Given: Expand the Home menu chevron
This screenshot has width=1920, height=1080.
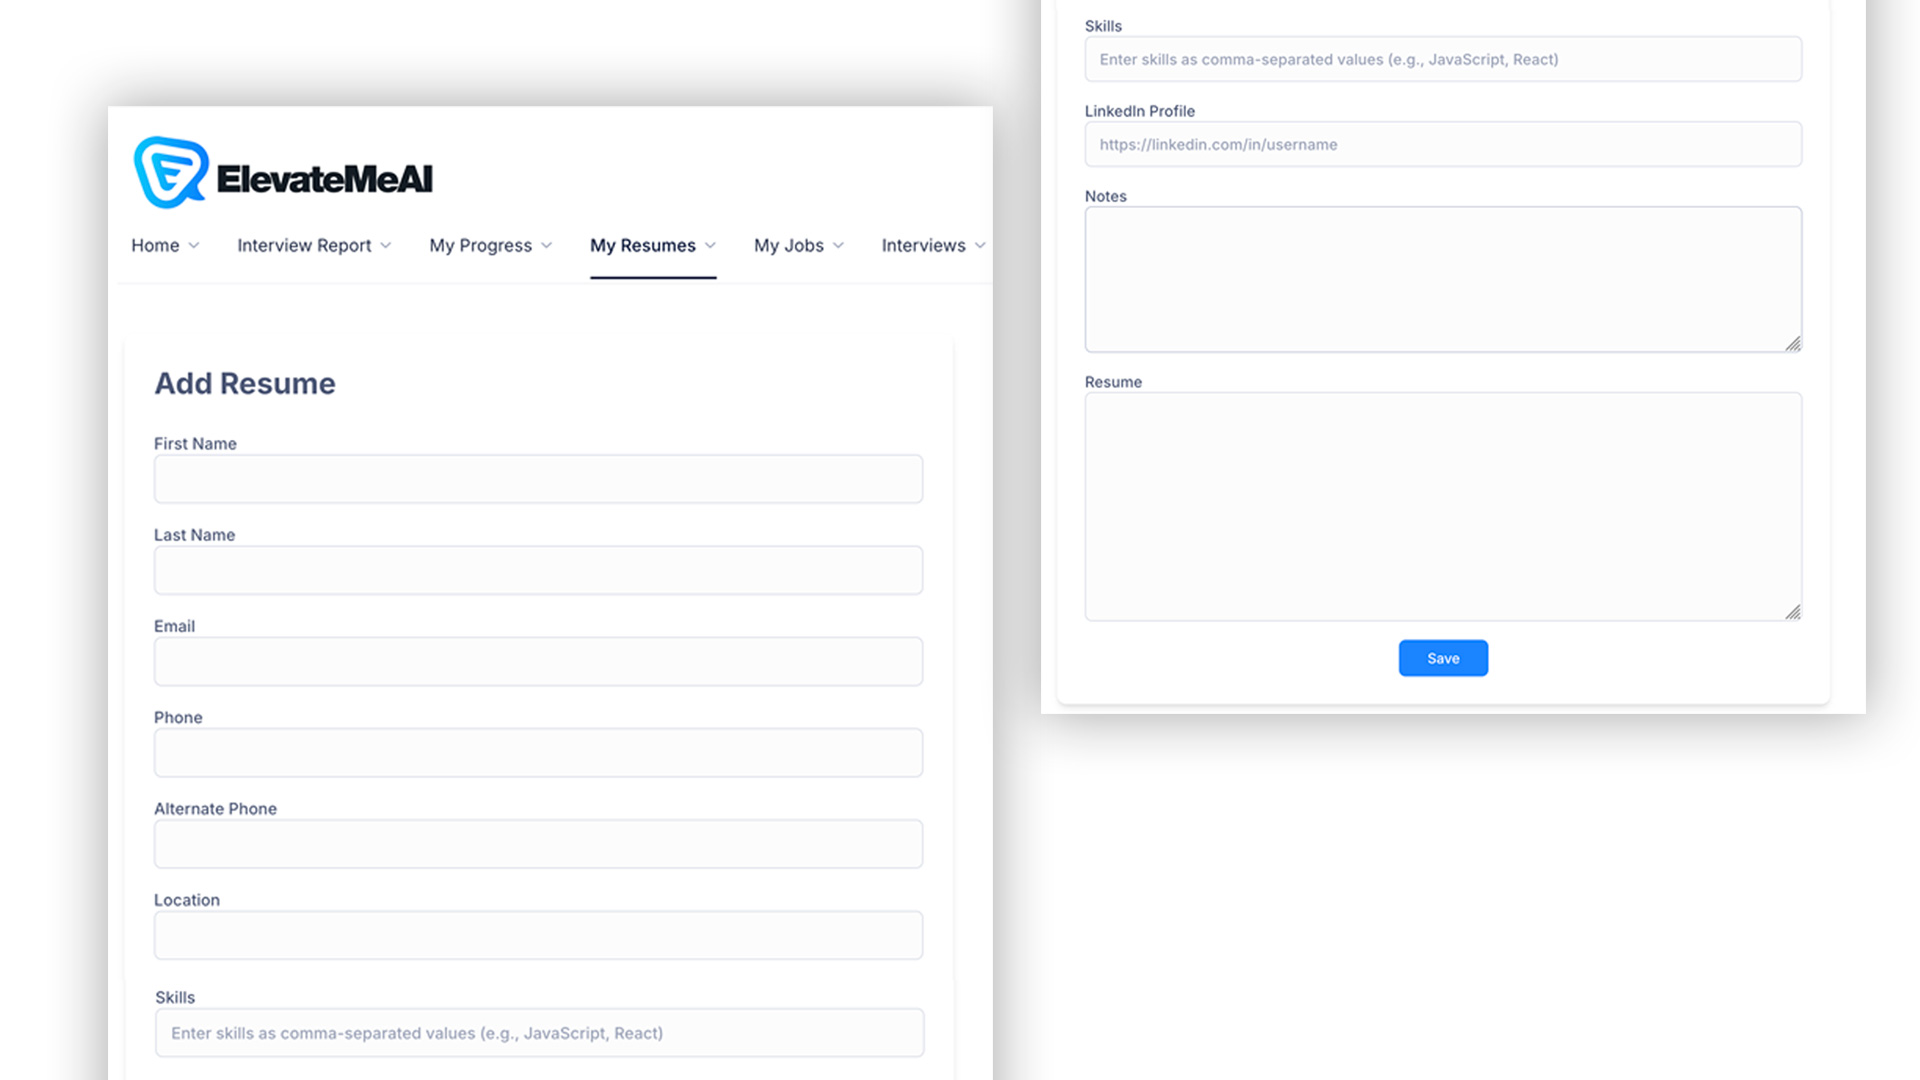Looking at the screenshot, I should point(194,246).
